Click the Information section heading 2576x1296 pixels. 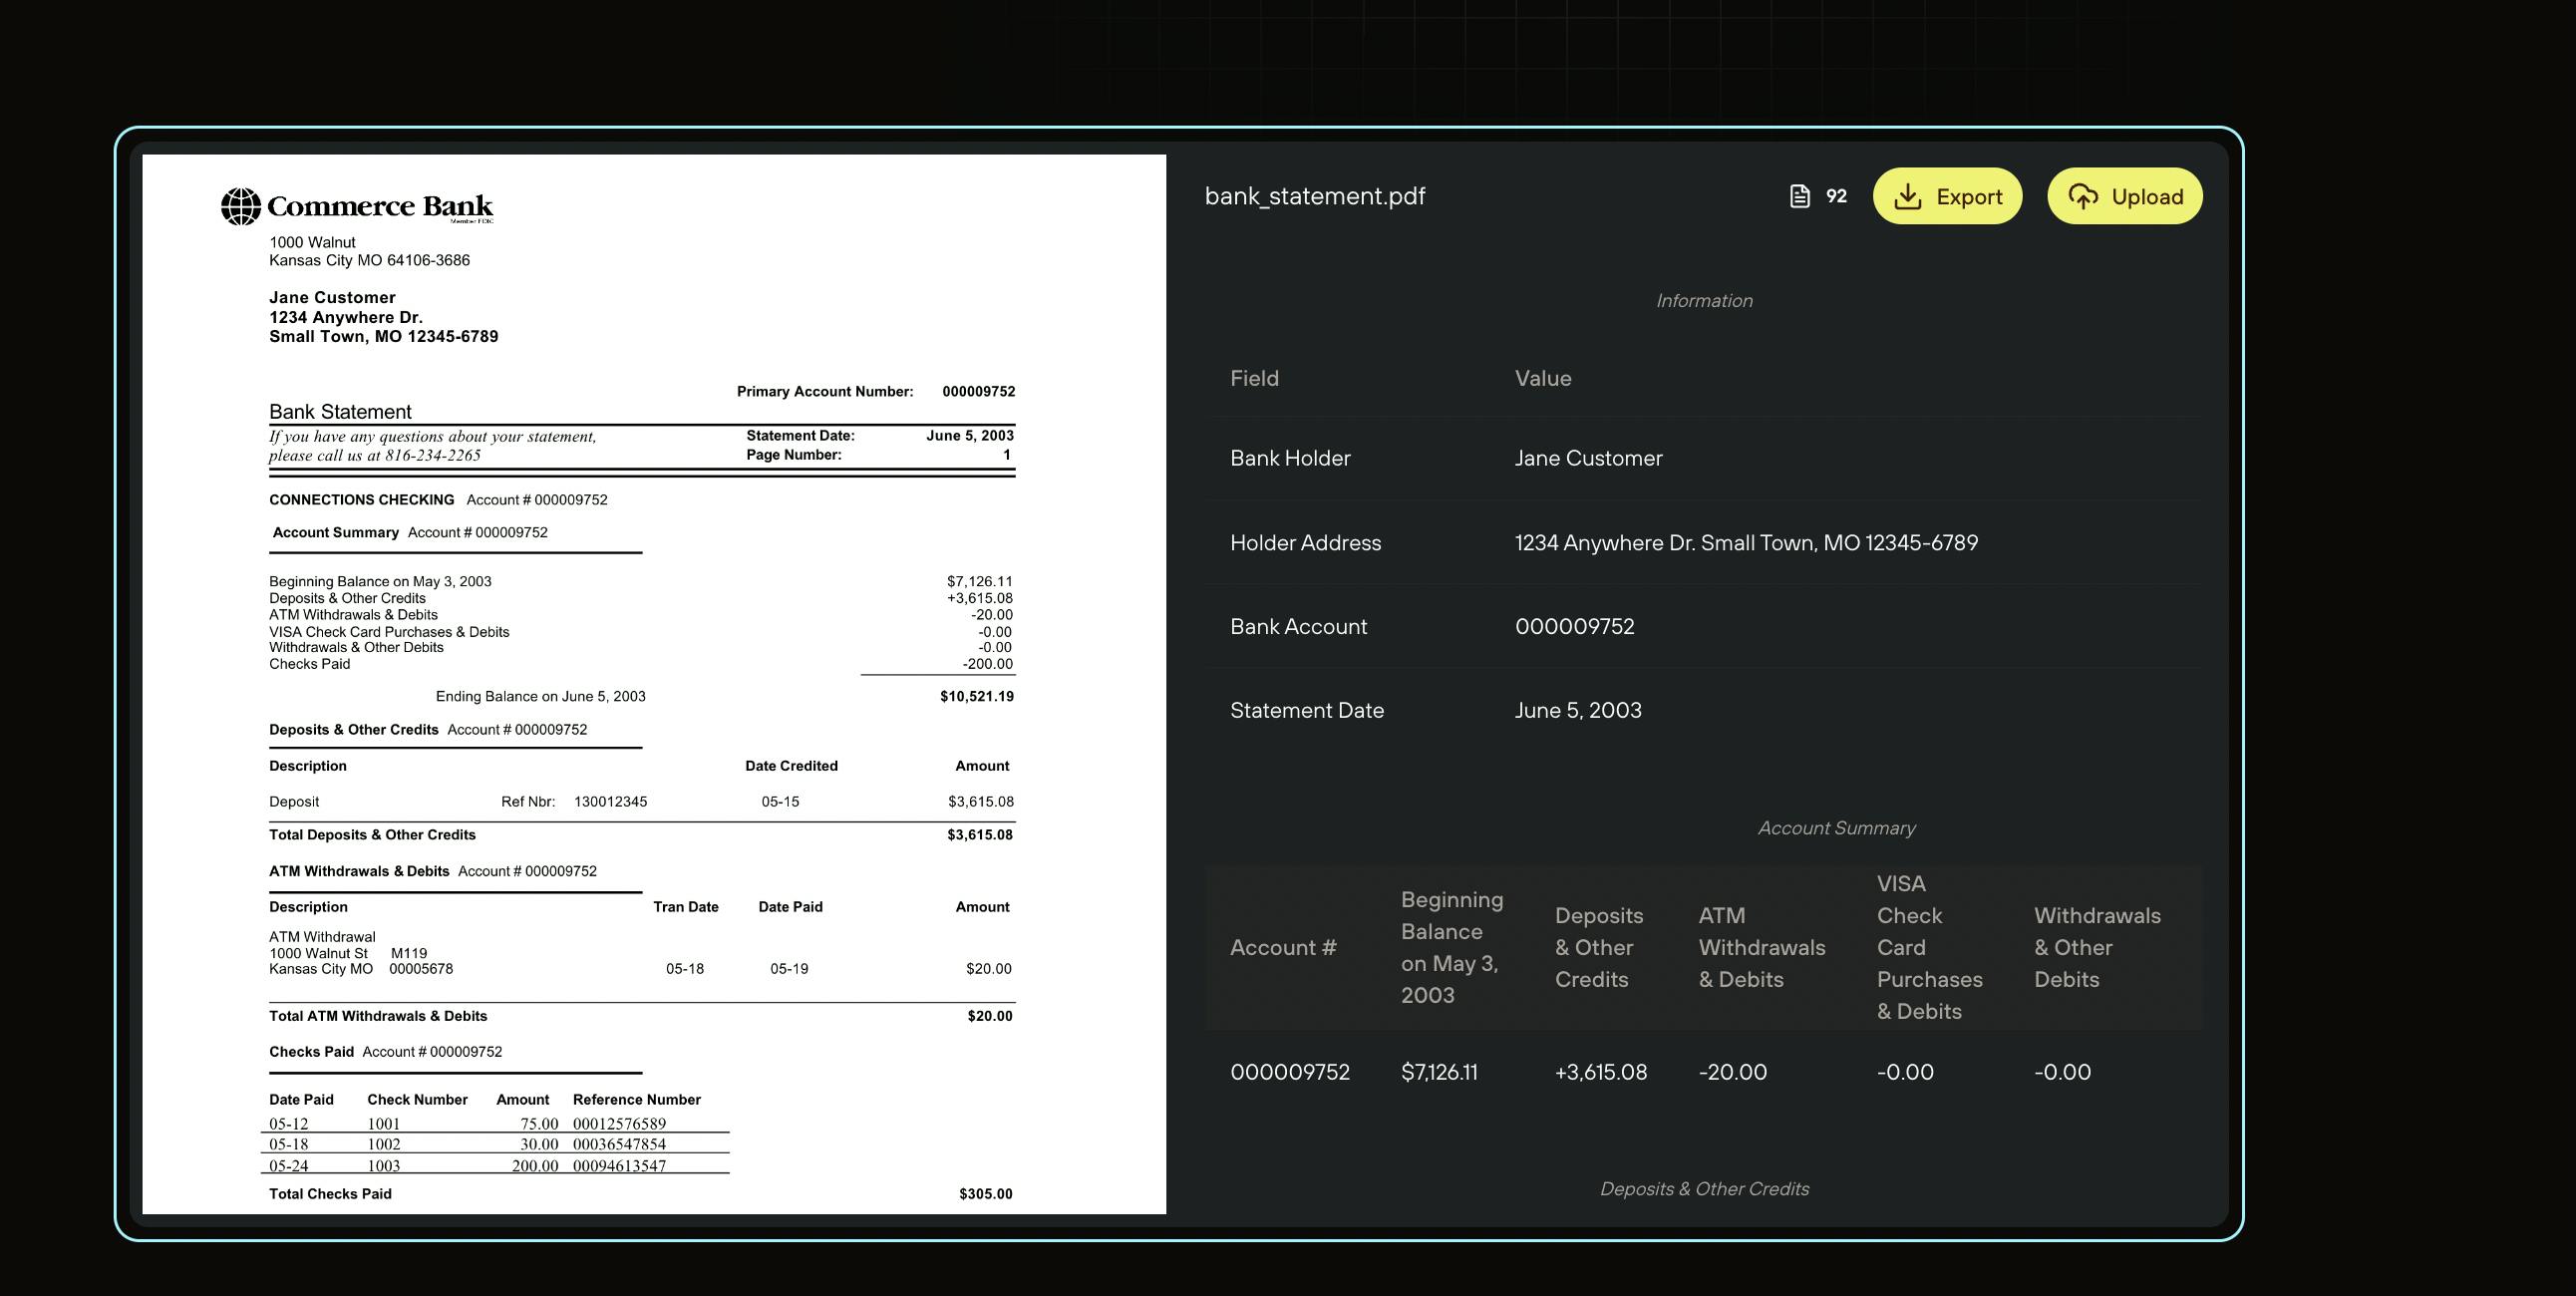click(1704, 301)
